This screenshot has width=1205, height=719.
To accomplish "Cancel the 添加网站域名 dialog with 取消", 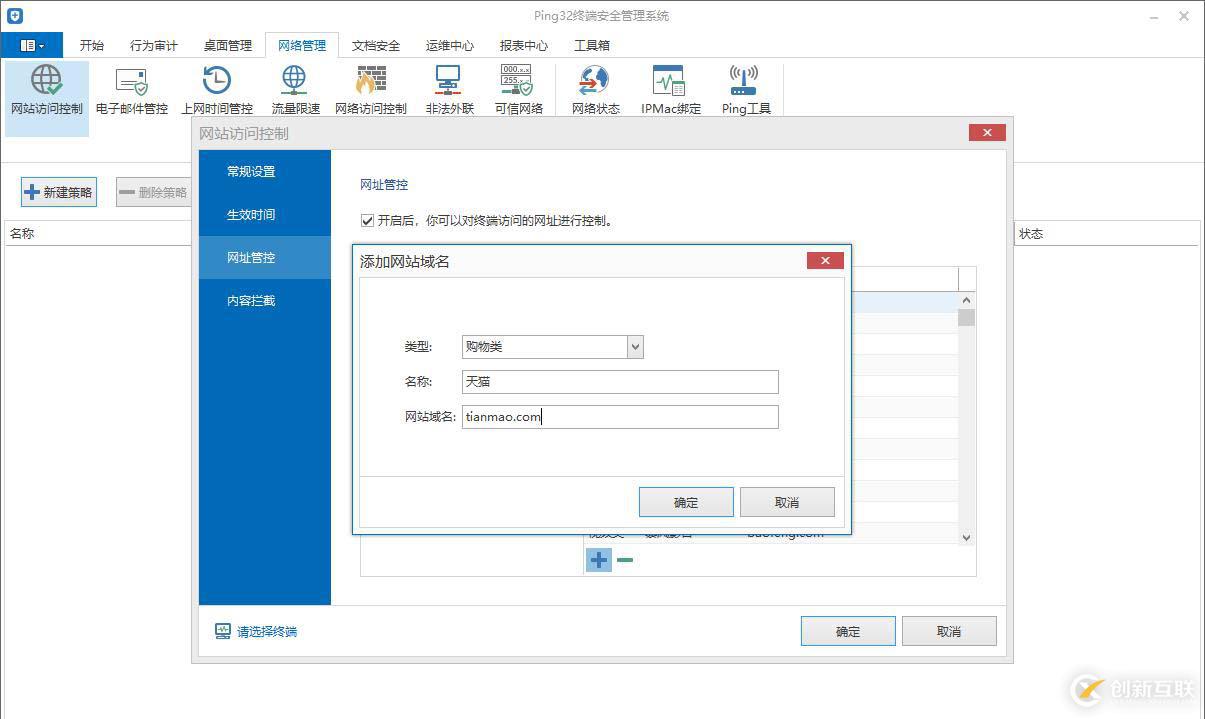I will click(787, 502).
